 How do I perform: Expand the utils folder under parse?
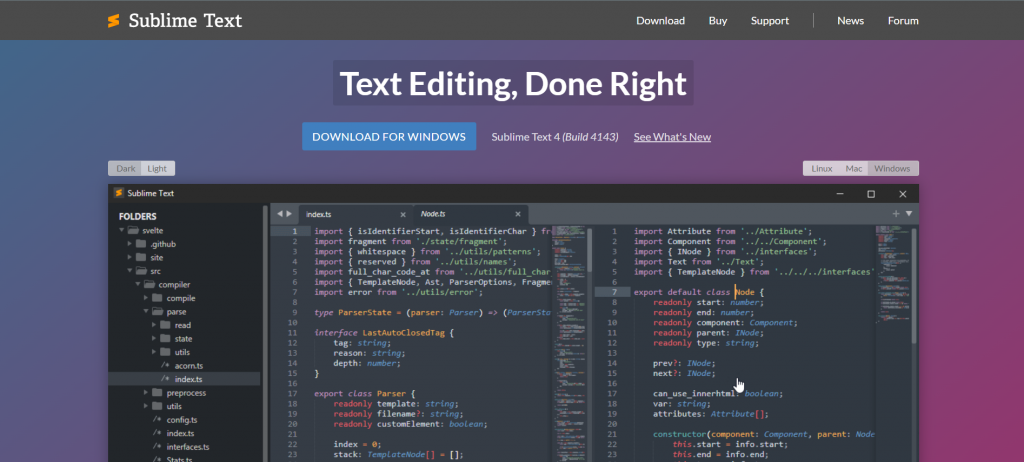tap(154, 352)
